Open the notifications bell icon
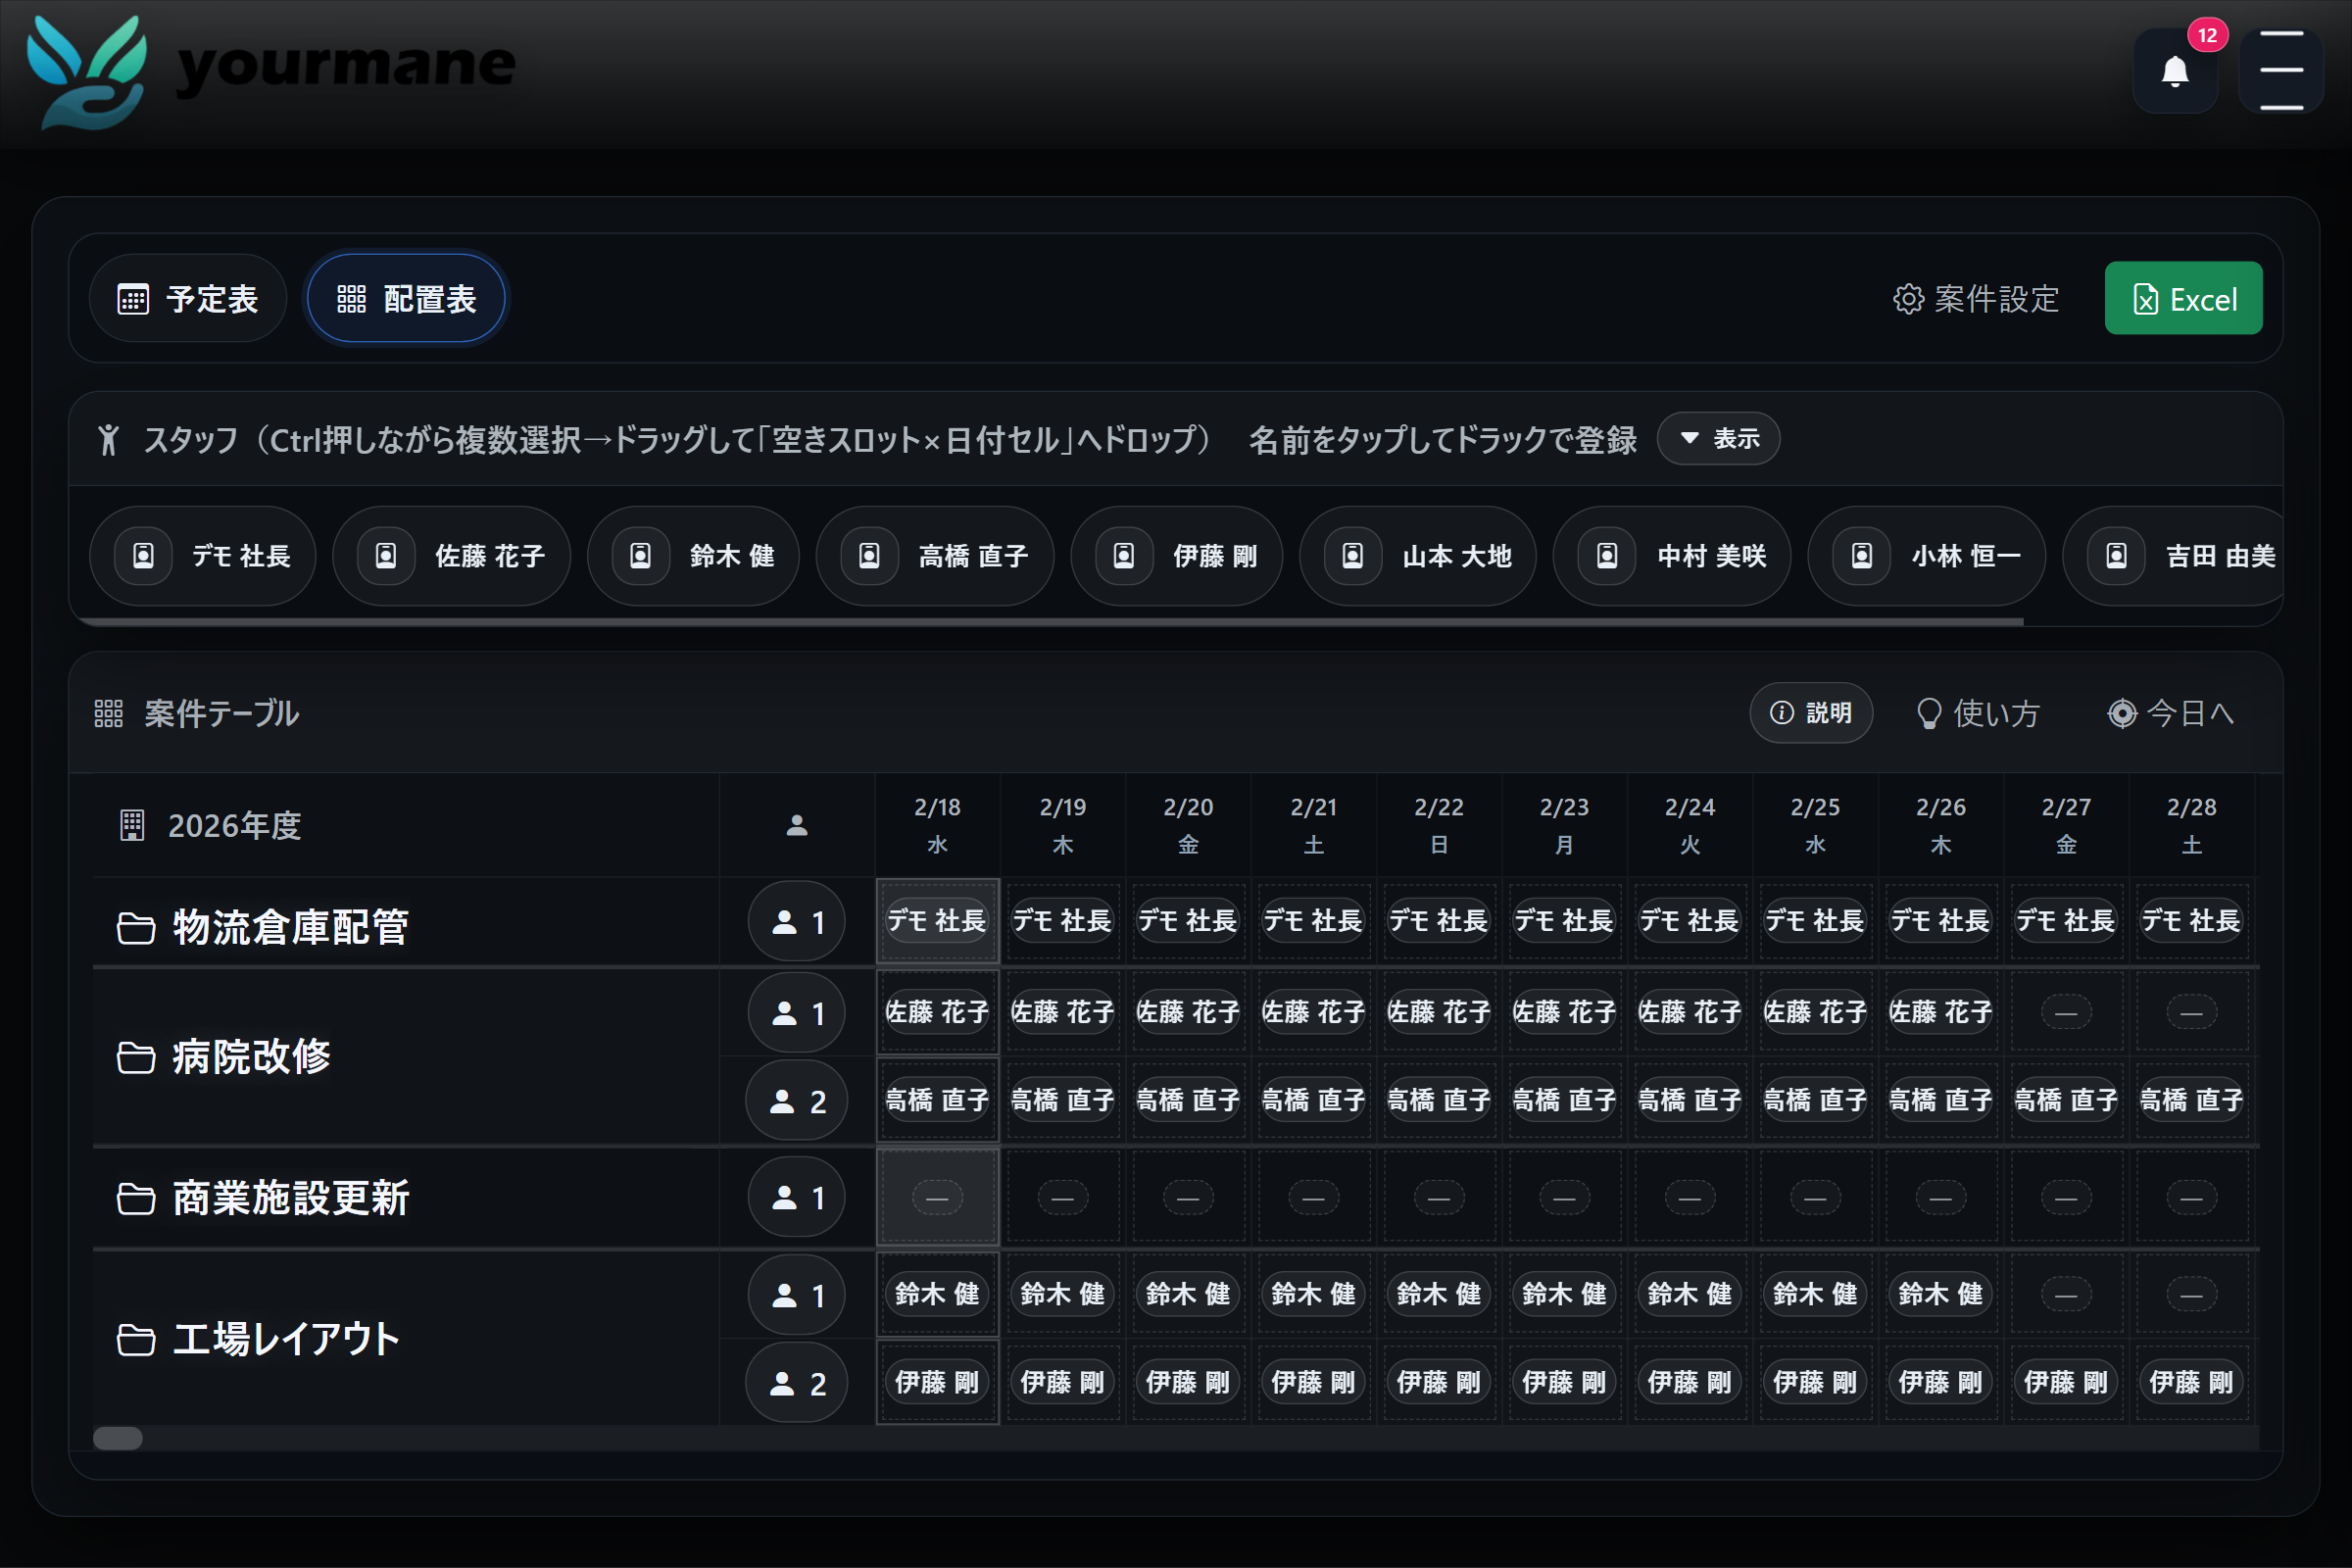 (x=2174, y=72)
